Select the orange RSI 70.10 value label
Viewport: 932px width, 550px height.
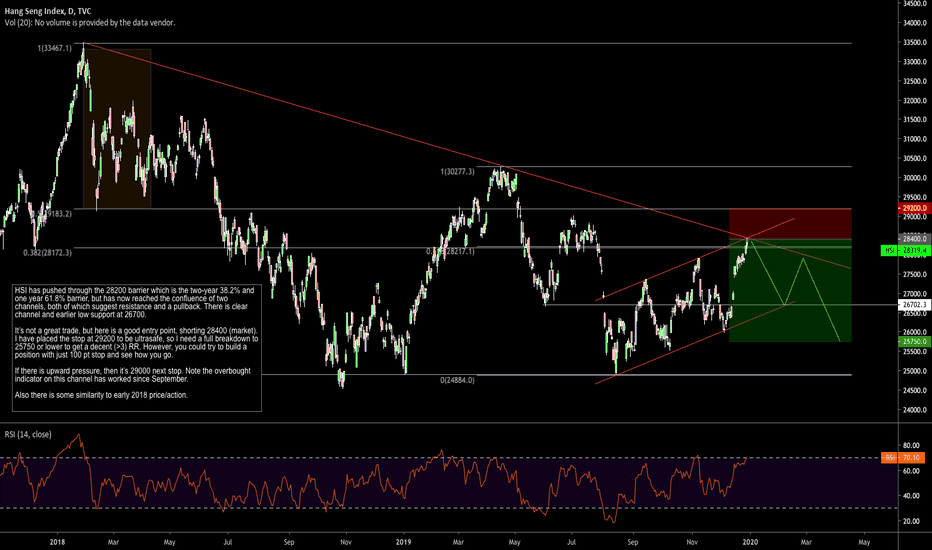(x=903, y=458)
